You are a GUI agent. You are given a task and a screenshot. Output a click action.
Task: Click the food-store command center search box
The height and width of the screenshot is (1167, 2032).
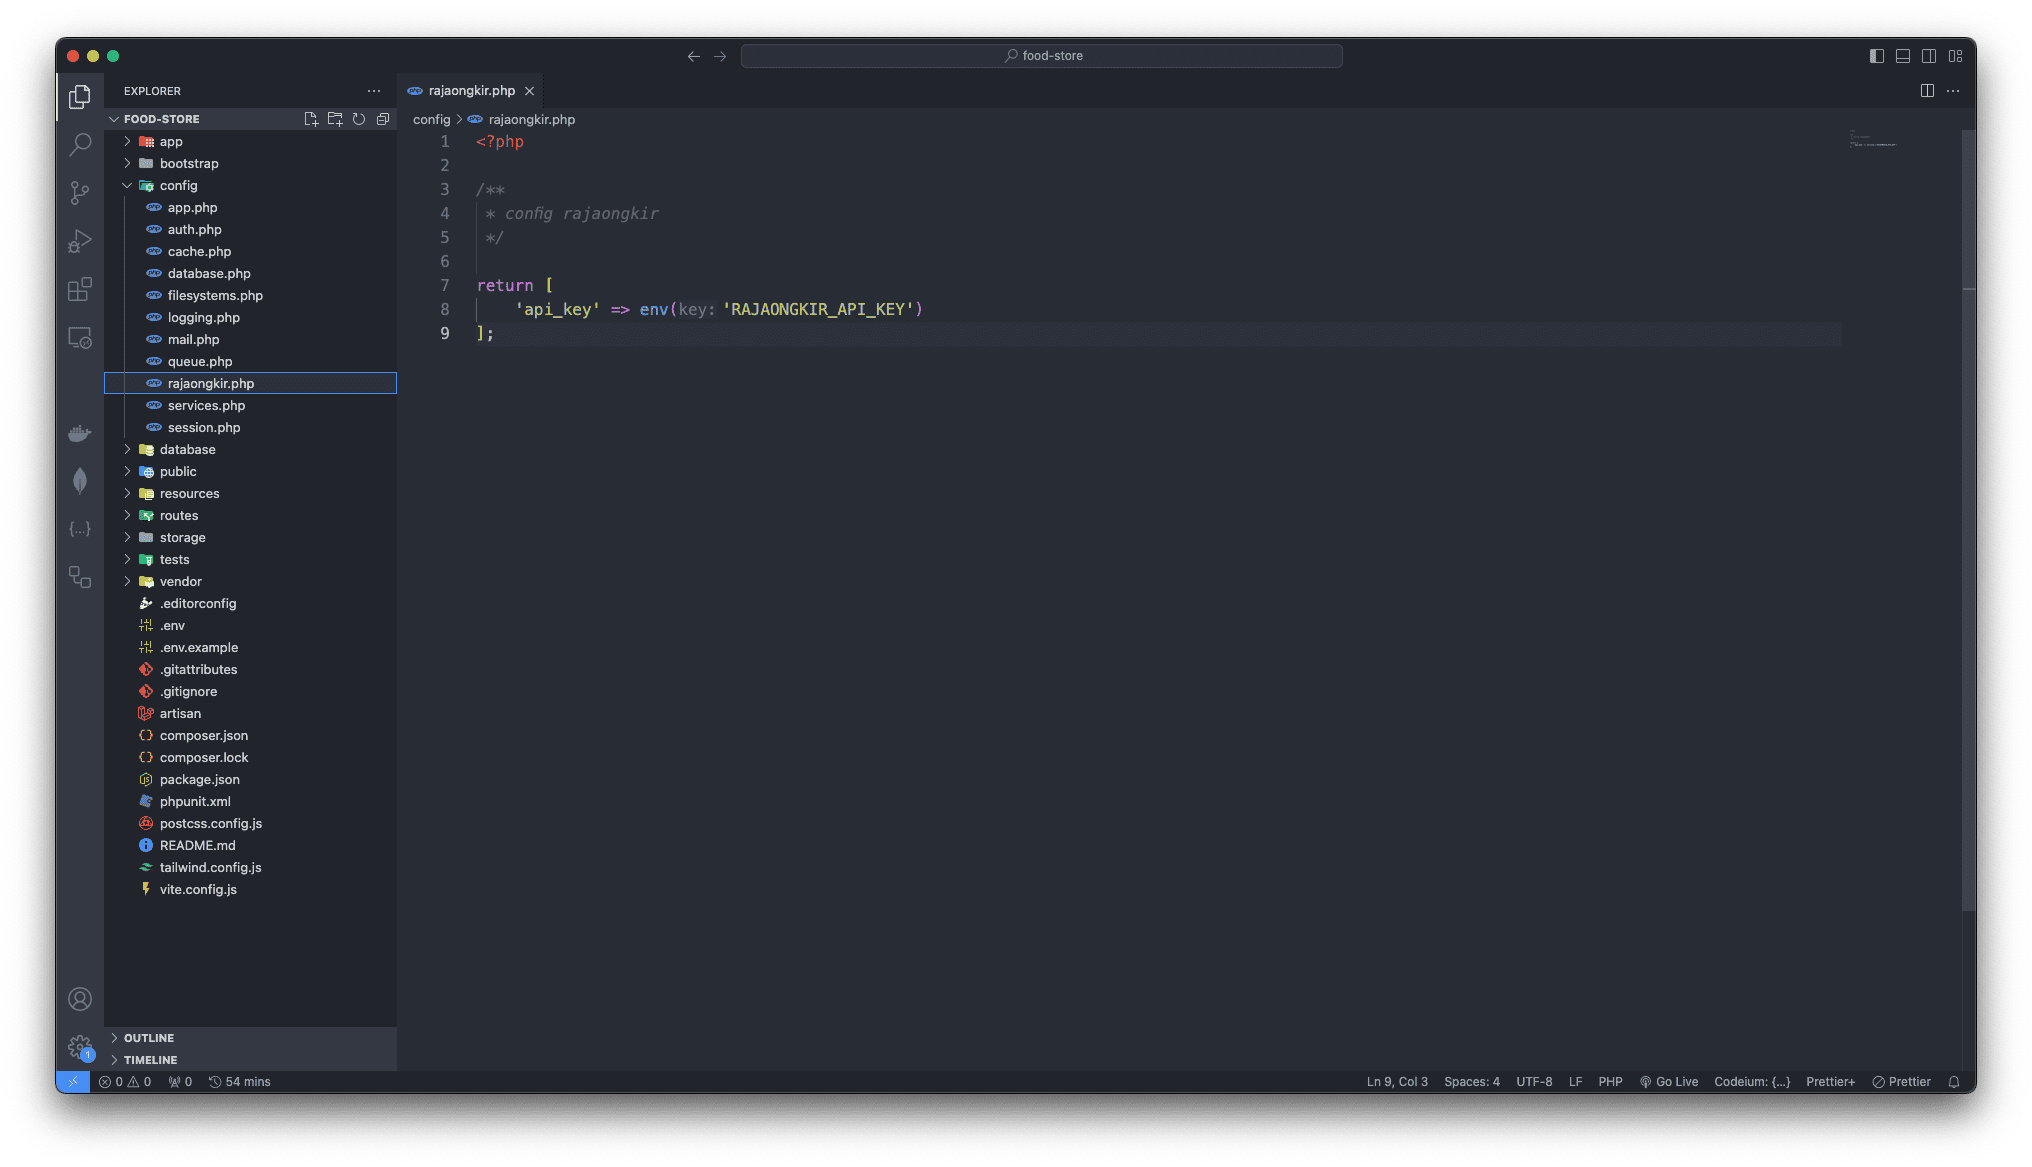(x=1042, y=56)
